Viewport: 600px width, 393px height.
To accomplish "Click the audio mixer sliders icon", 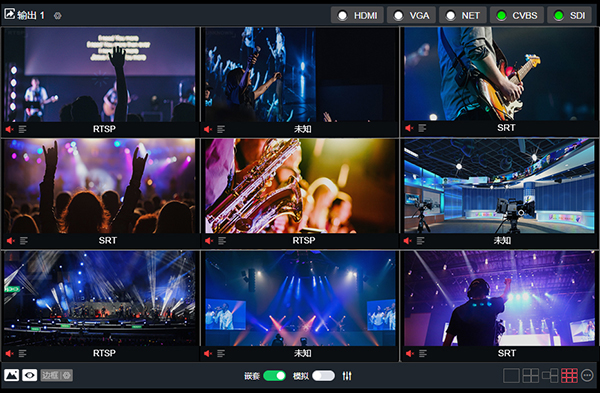I will tap(347, 376).
